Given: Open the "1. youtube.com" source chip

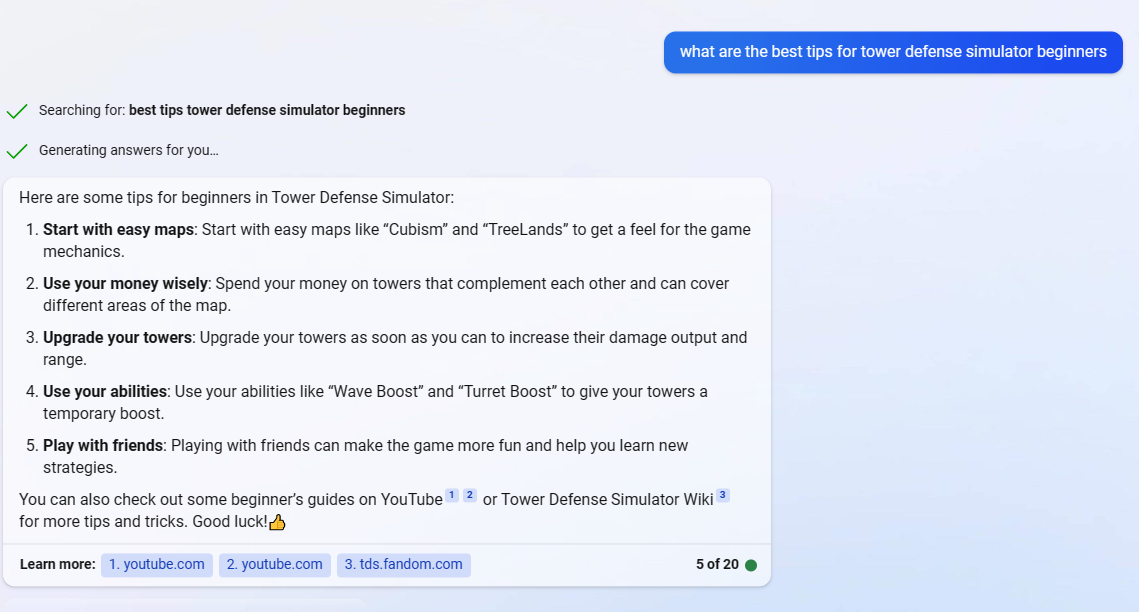Looking at the screenshot, I should click(x=156, y=564).
